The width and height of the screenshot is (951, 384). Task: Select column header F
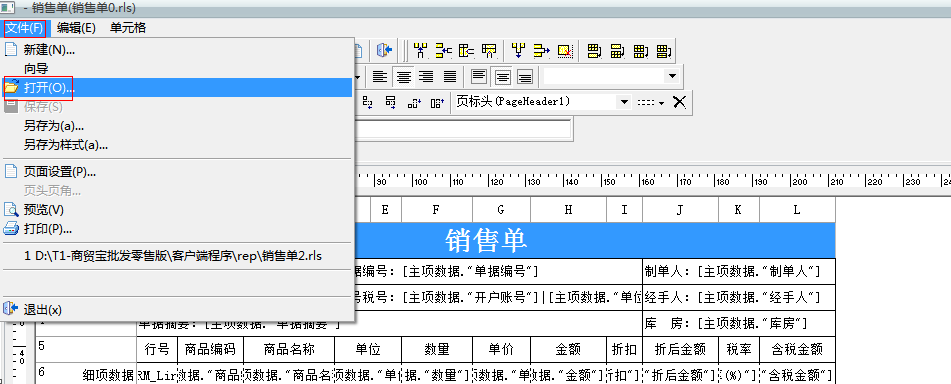pos(437,210)
